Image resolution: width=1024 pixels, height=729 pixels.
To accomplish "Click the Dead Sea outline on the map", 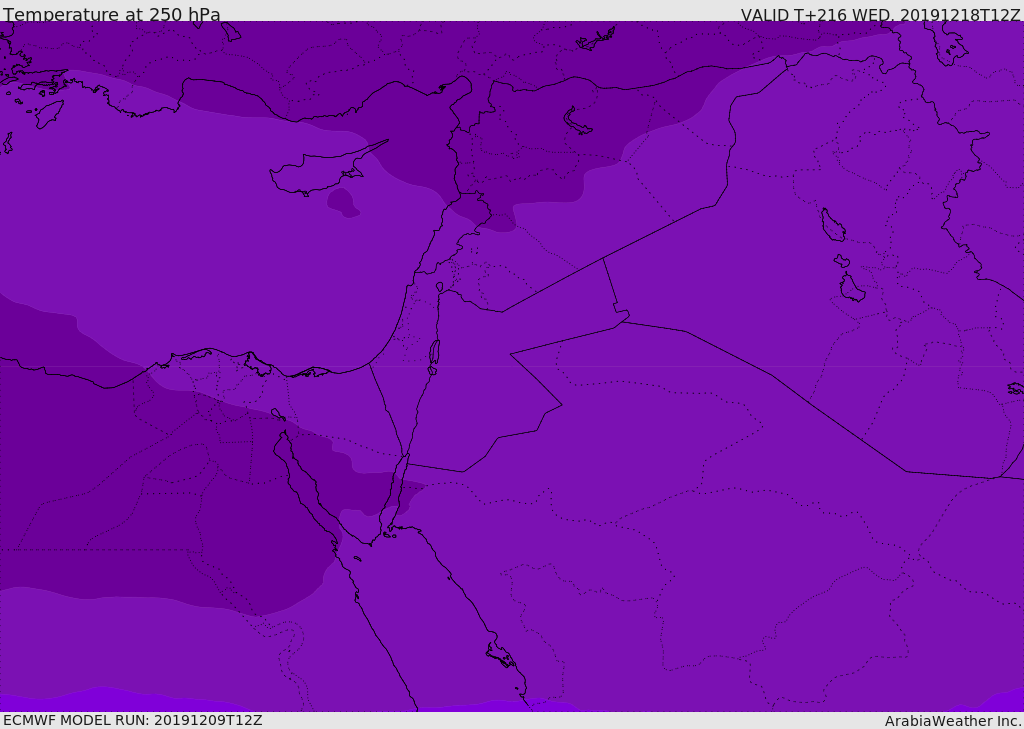I will [434, 357].
